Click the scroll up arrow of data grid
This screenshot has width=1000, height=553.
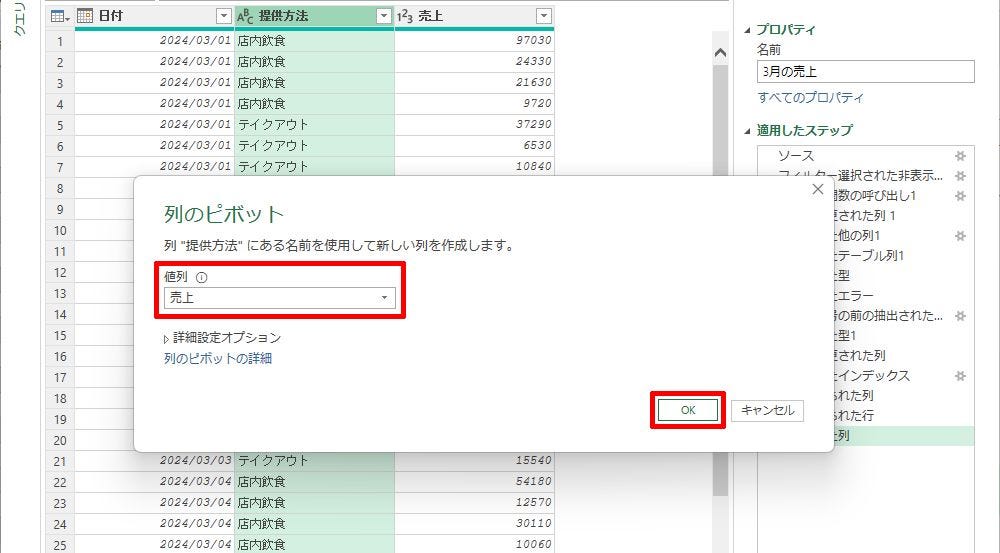coord(719,52)
